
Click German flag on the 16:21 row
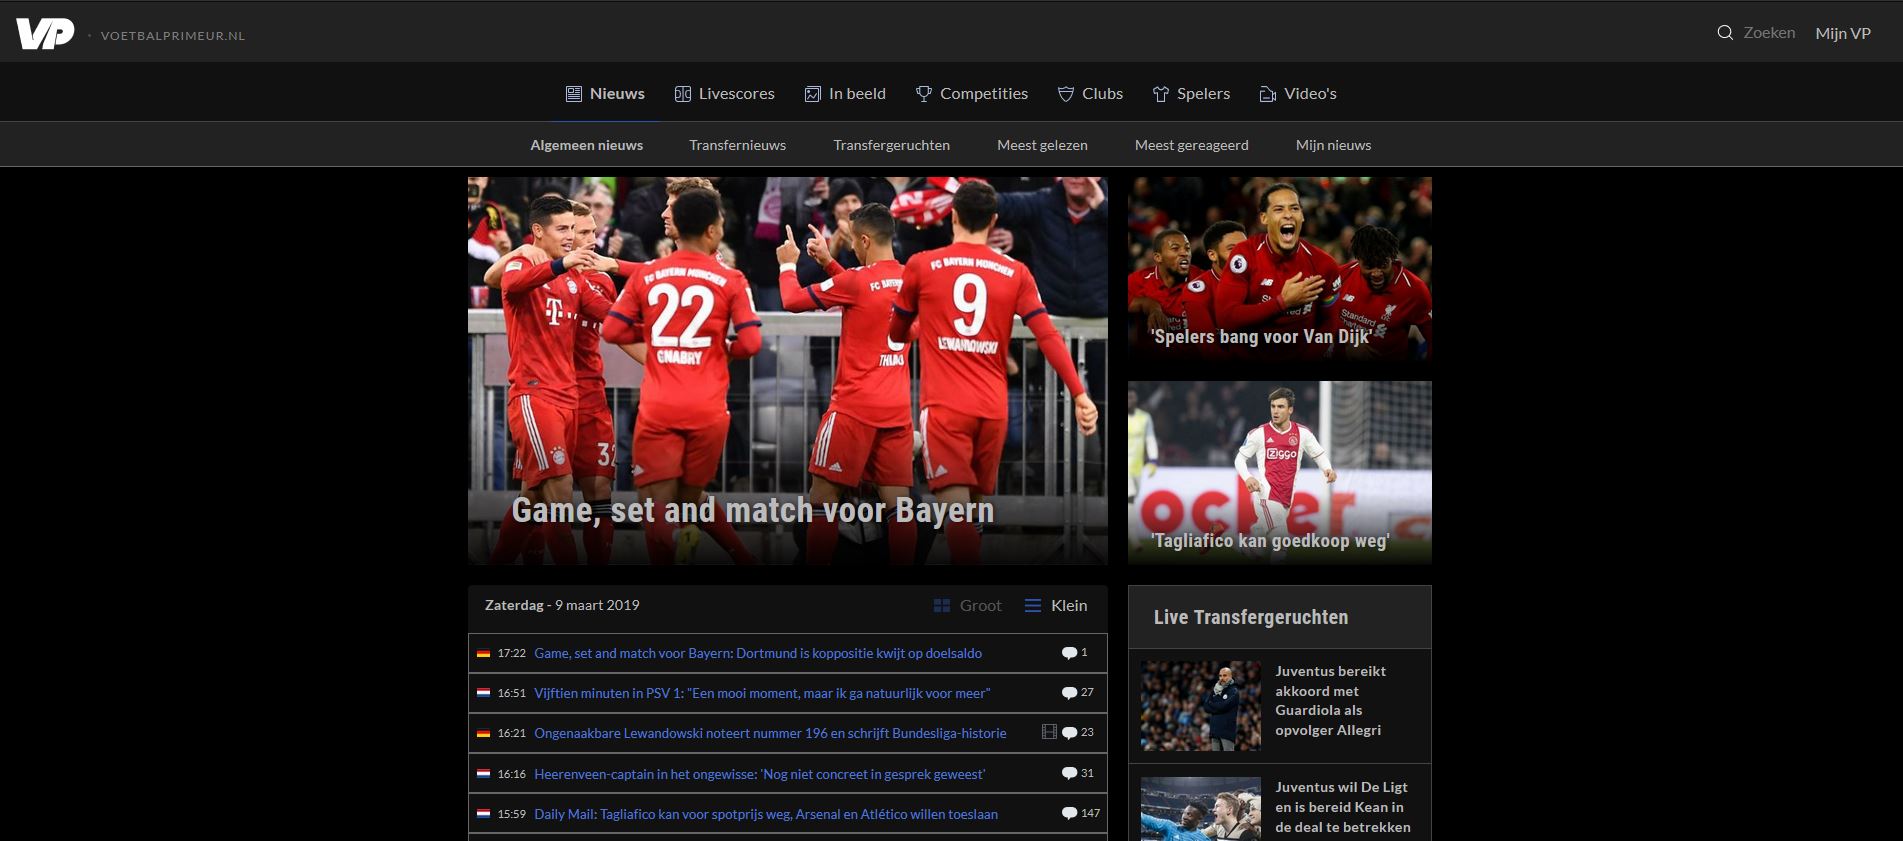pos(484,733)
